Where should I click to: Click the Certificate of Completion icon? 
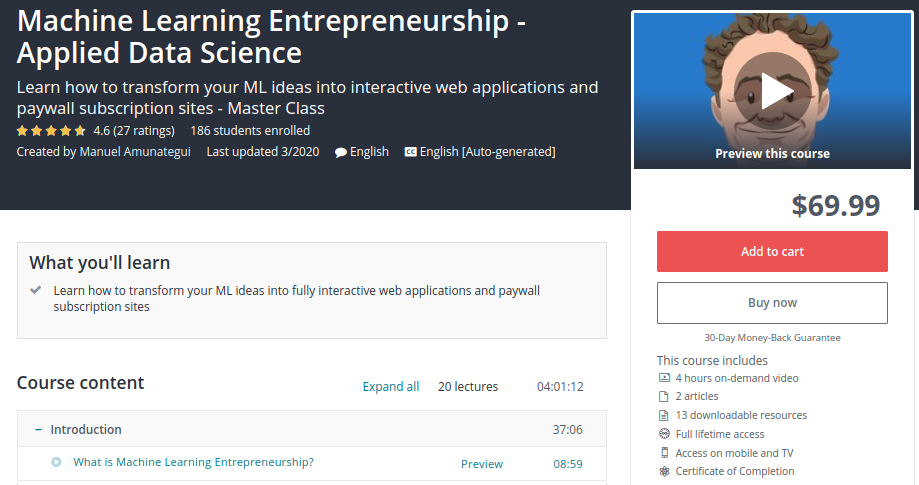point(664,471)
